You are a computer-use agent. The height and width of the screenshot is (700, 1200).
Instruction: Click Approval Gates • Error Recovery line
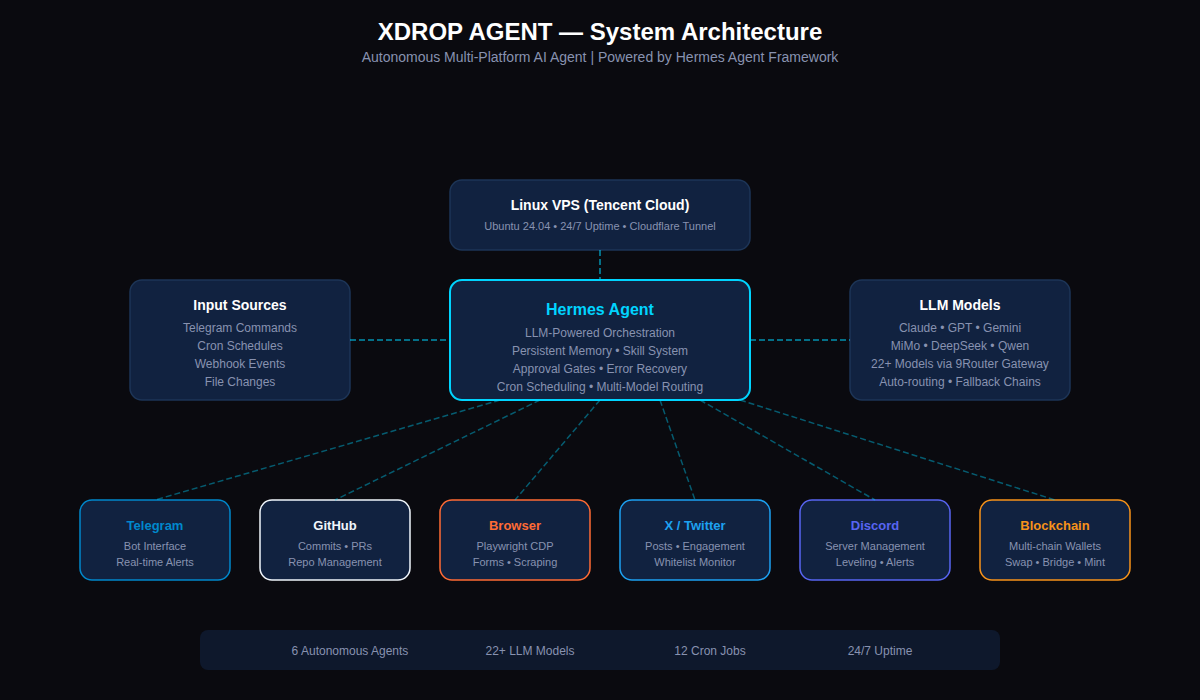click(x=600, y=369)
